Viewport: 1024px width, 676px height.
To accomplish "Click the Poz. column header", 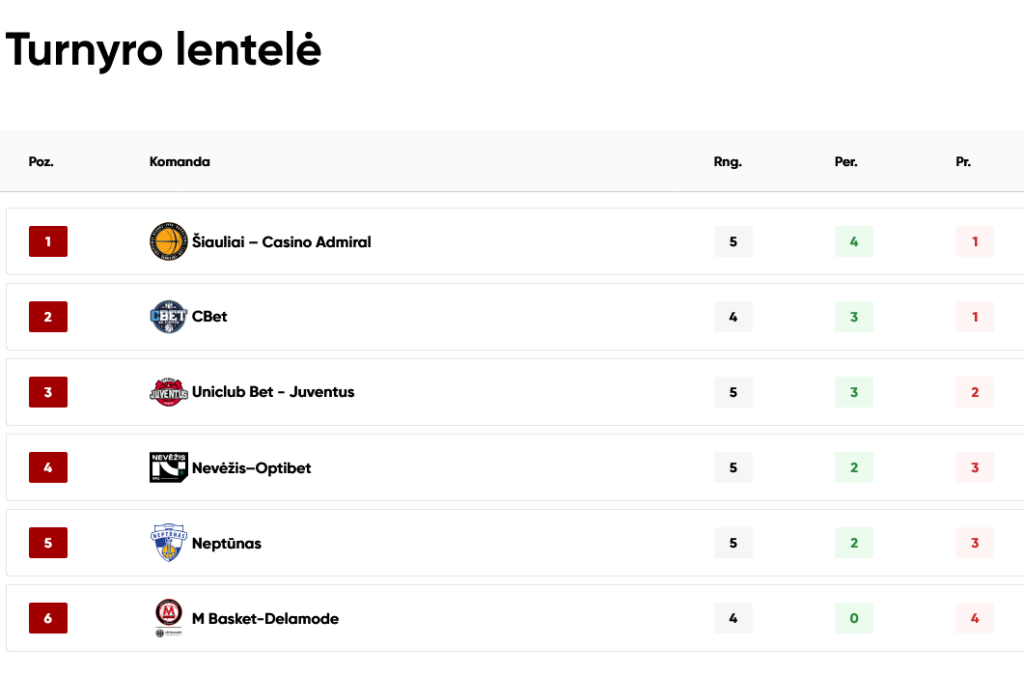I will pyautogui.click(x=41, y=162).
